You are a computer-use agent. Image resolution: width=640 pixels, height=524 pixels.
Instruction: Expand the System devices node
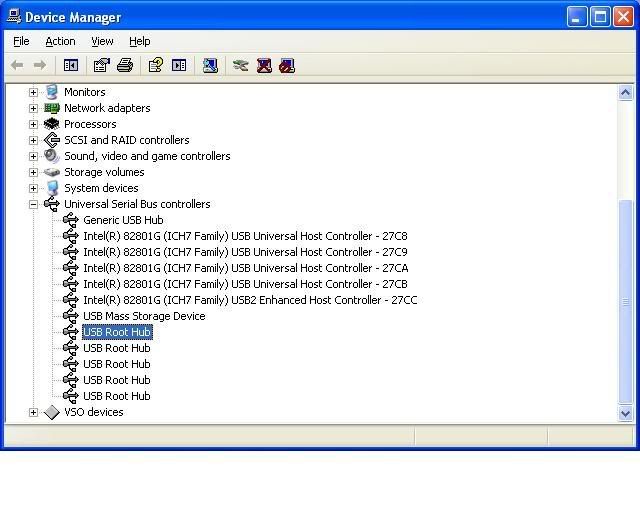pyautogui.click(x=33, y=188)
